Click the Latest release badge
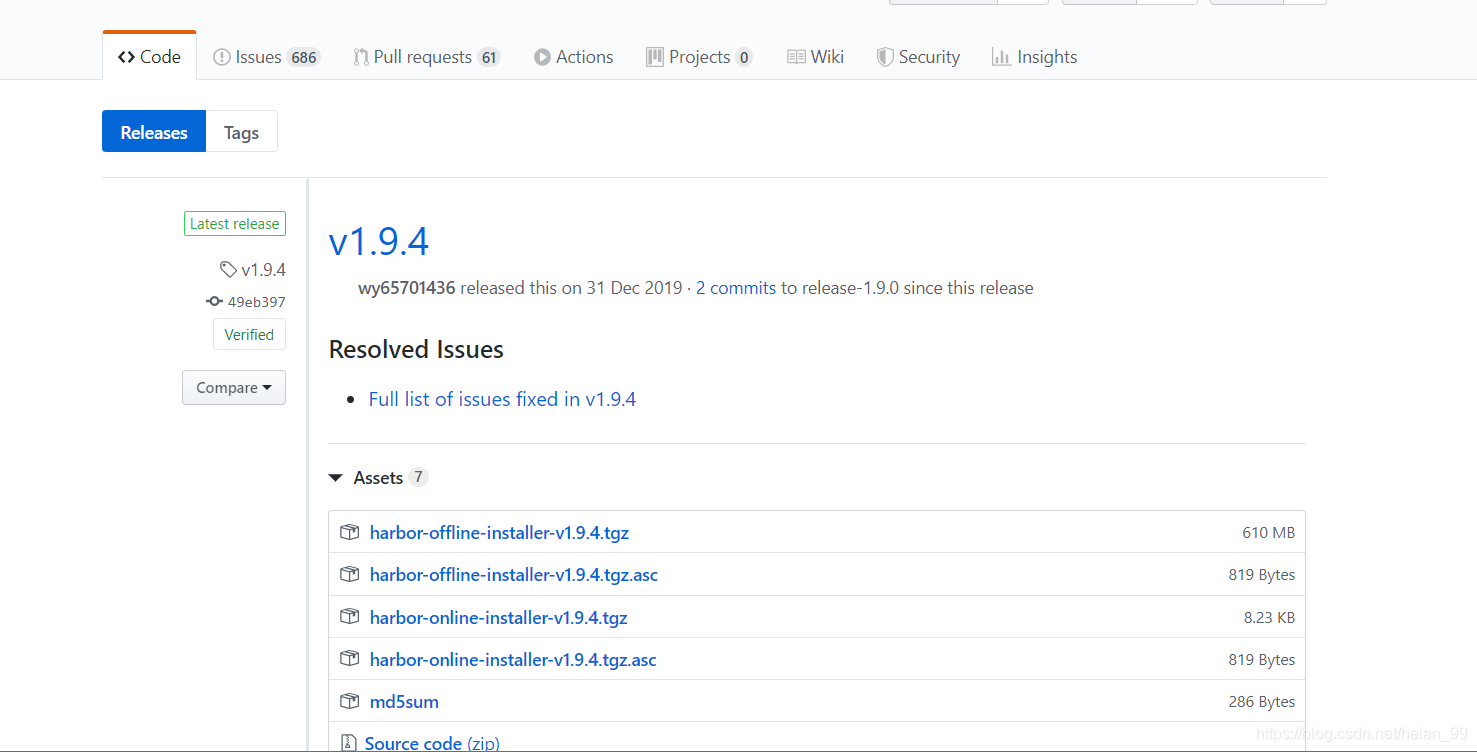 (x=235, y=224)
